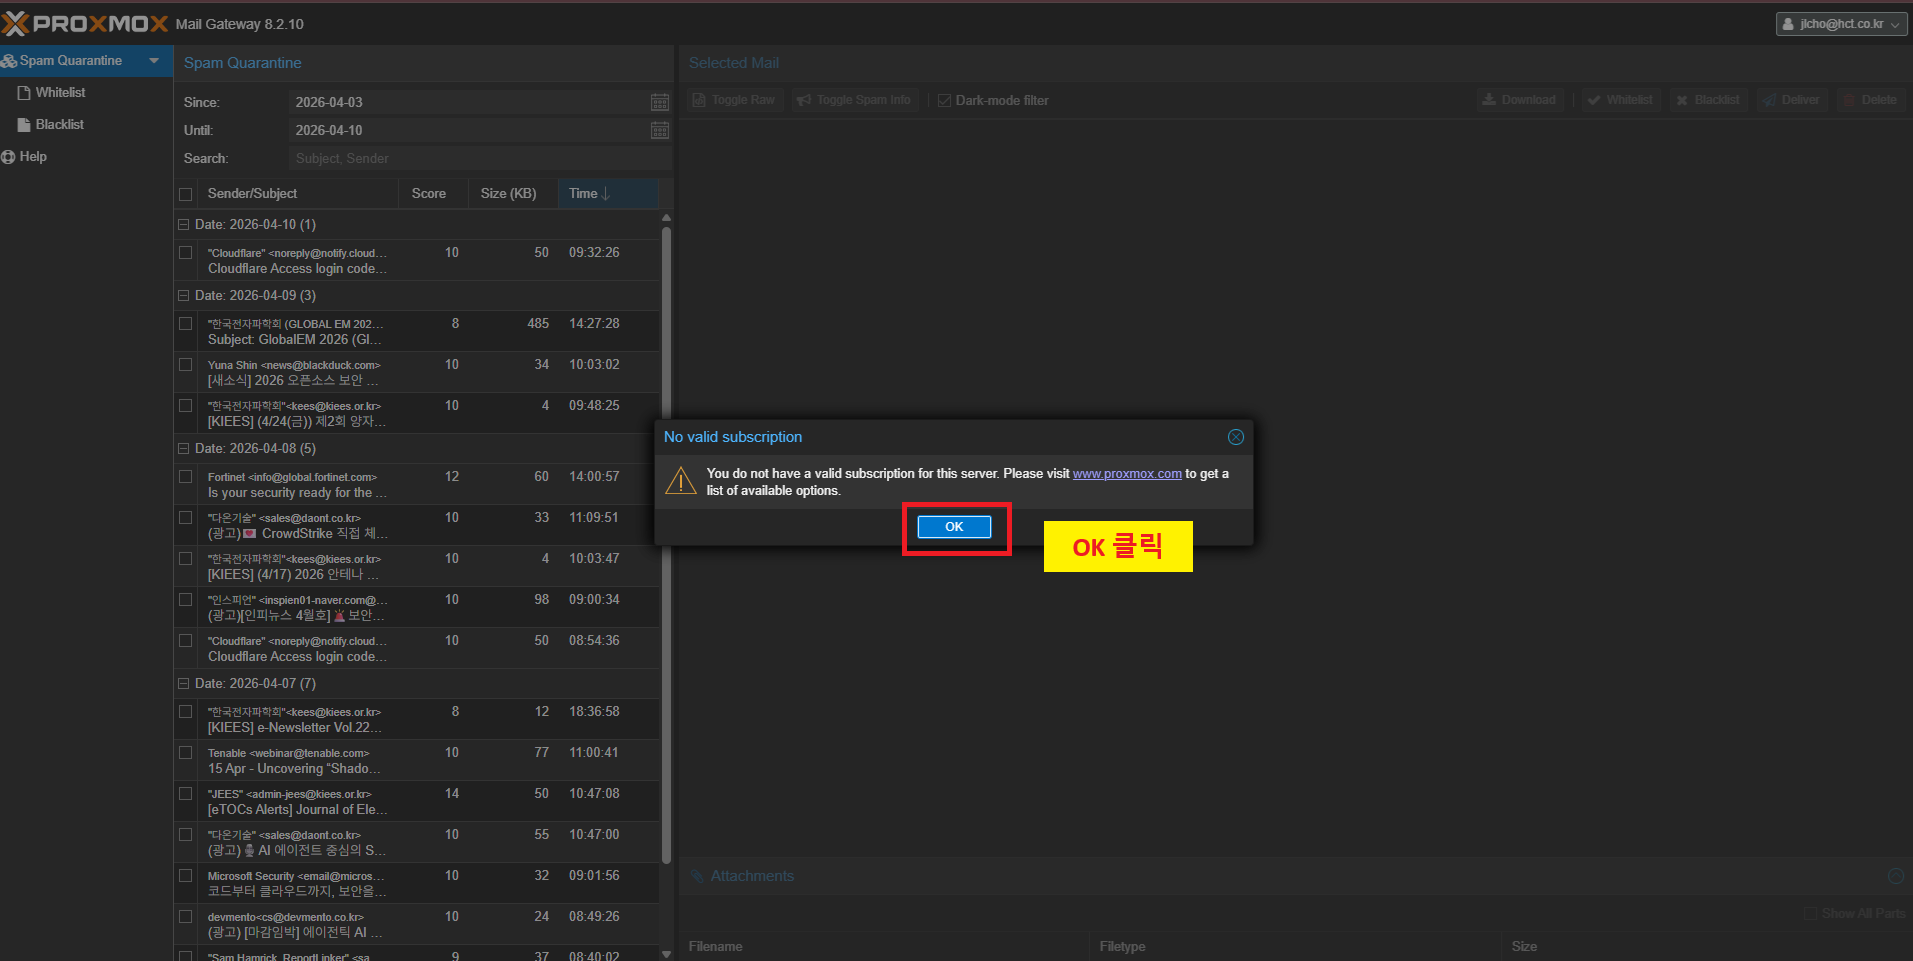The width and height of the screenshot is (1913, 961).
Task: Click the Whitelist file icon in sidebar
Action: click(x=24, y=93)
